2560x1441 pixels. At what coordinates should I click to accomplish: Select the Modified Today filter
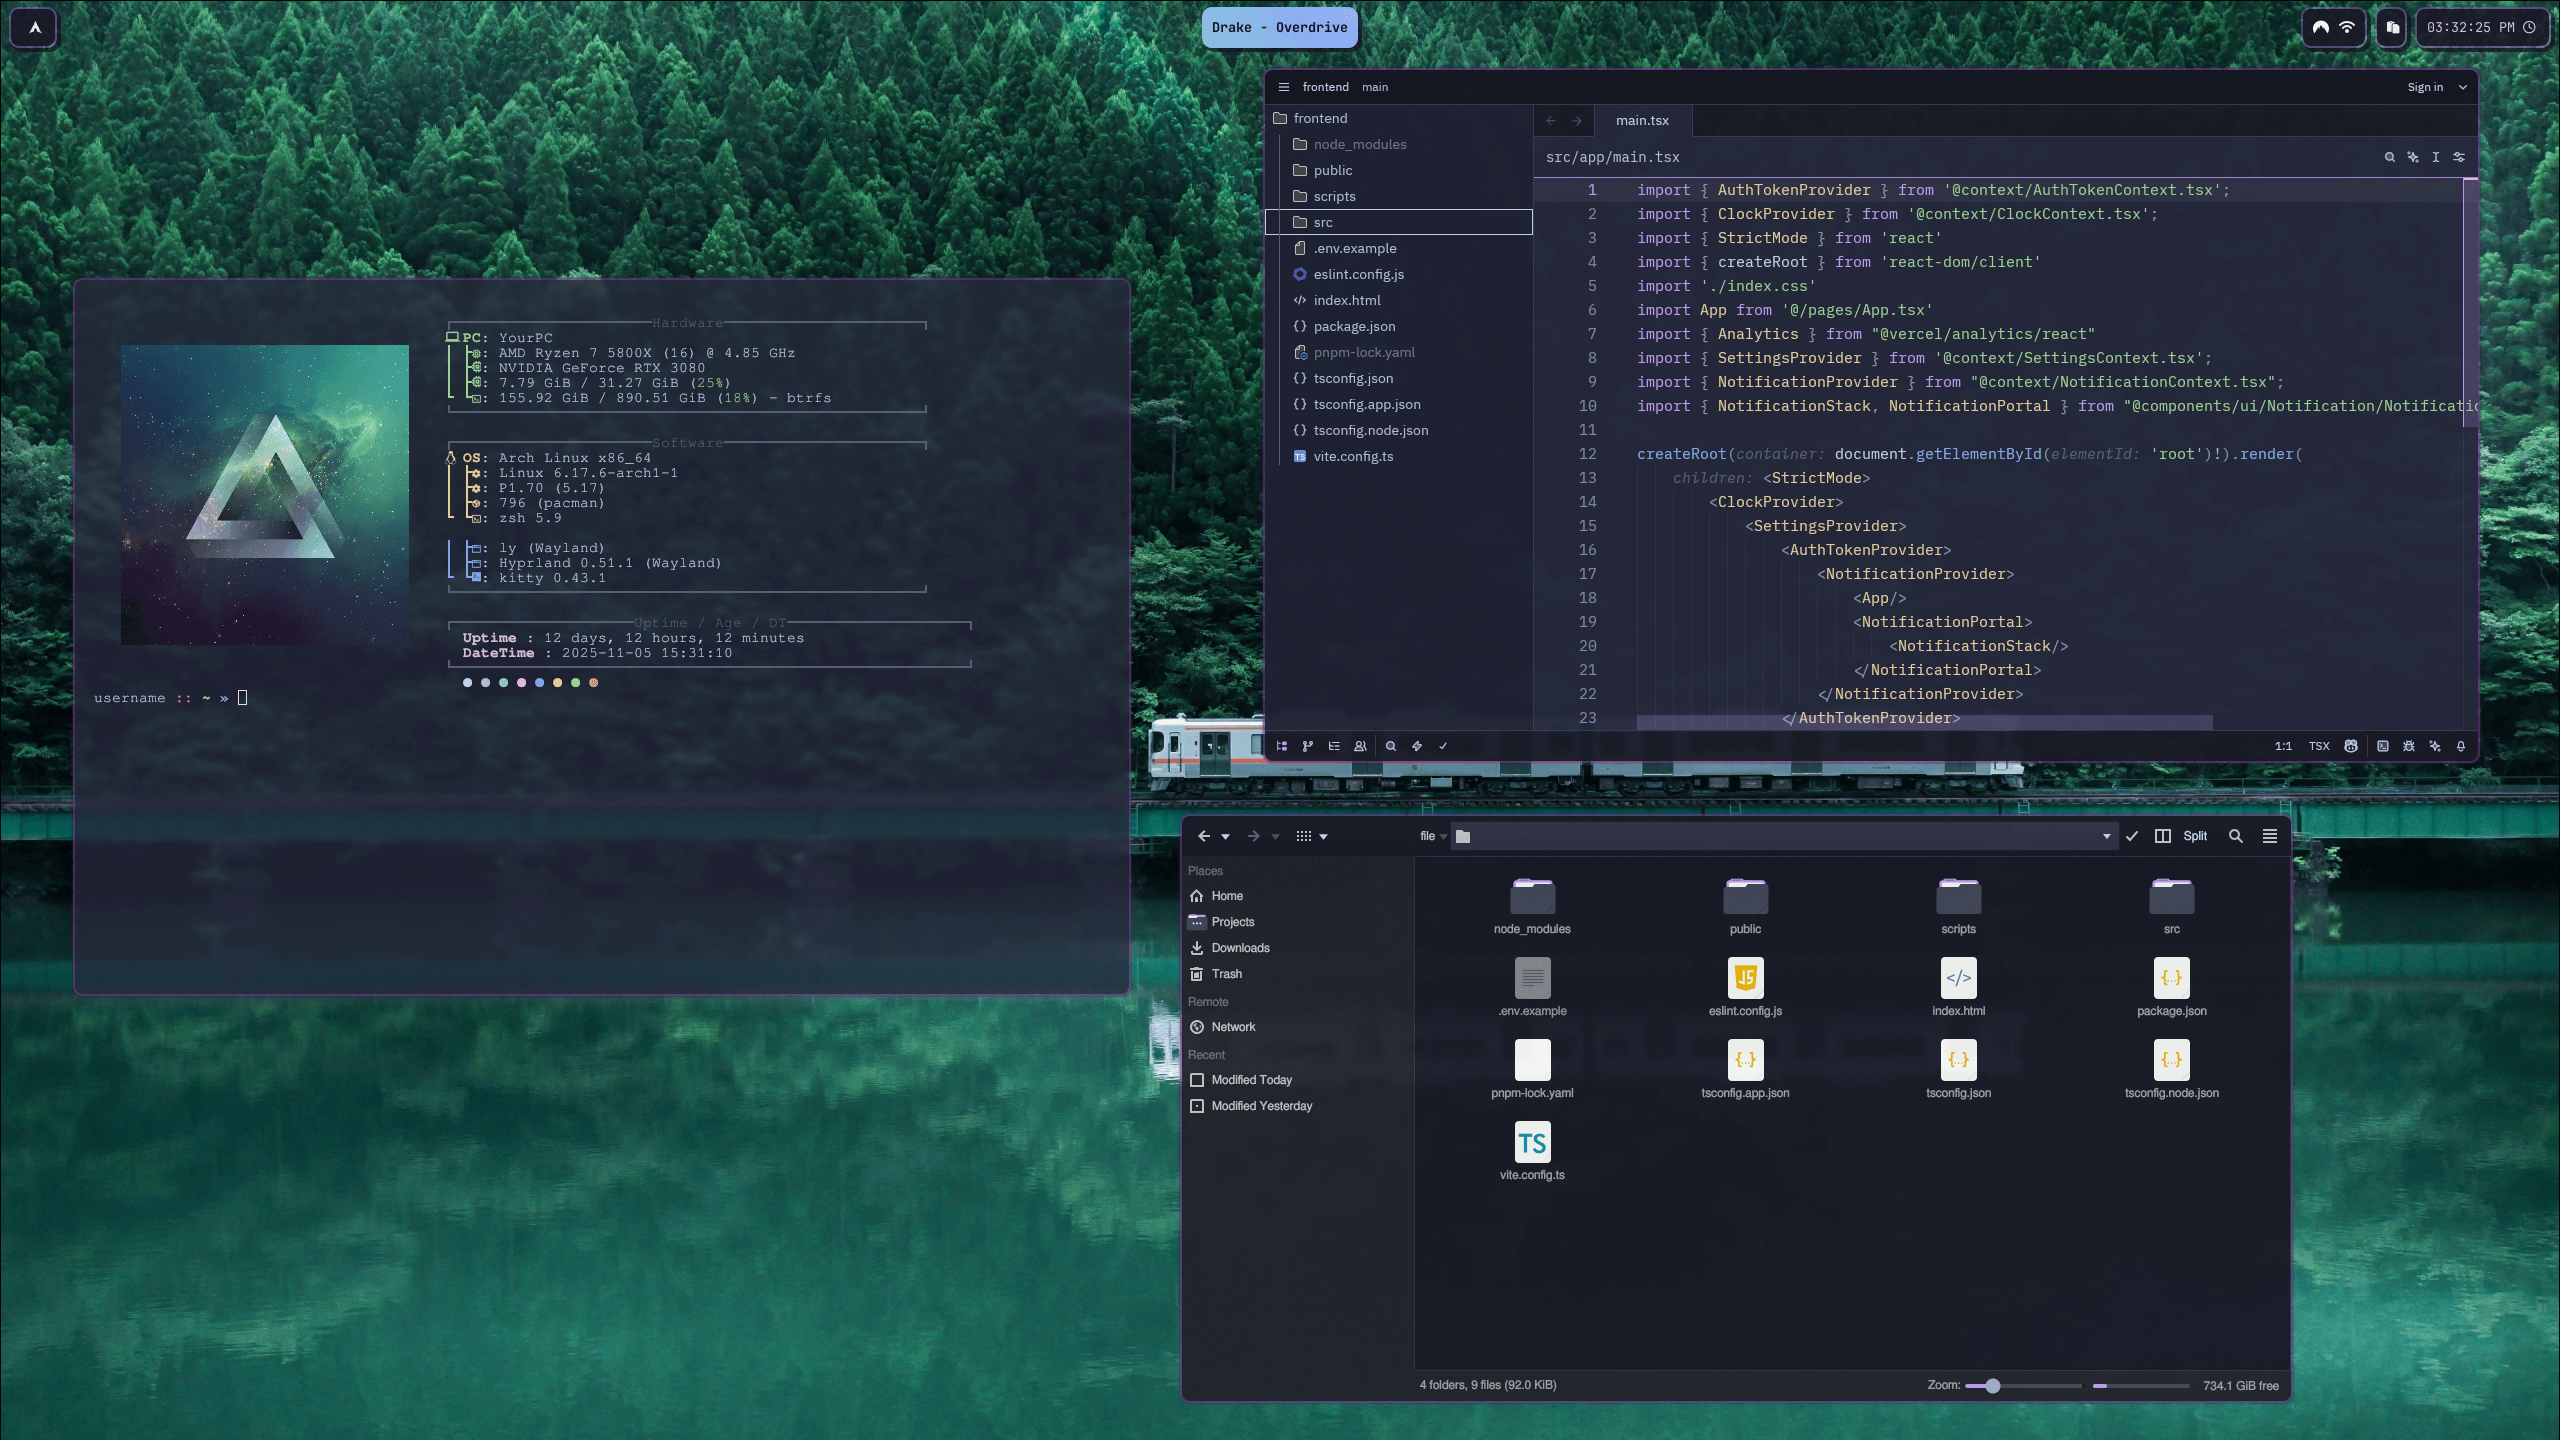pos(1251,1080)
